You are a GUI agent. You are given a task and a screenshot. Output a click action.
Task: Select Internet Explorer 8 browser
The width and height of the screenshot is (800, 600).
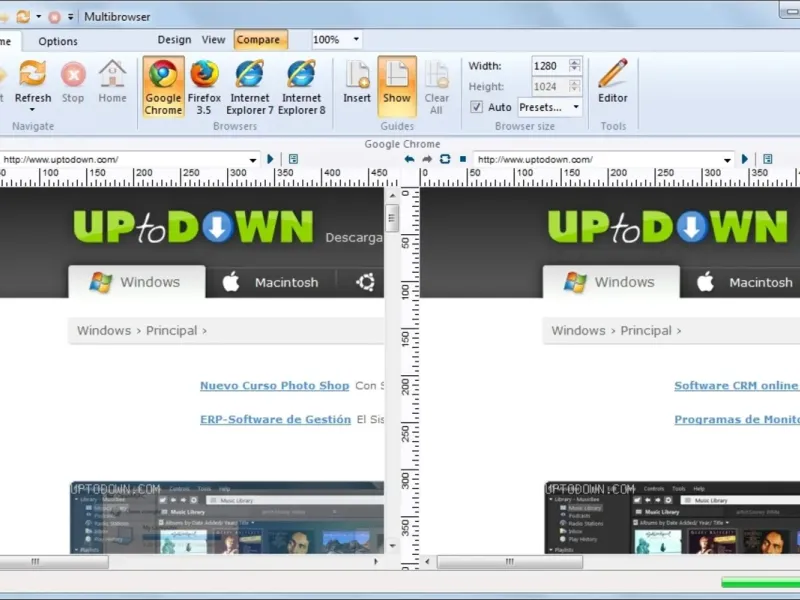(302, 87)
